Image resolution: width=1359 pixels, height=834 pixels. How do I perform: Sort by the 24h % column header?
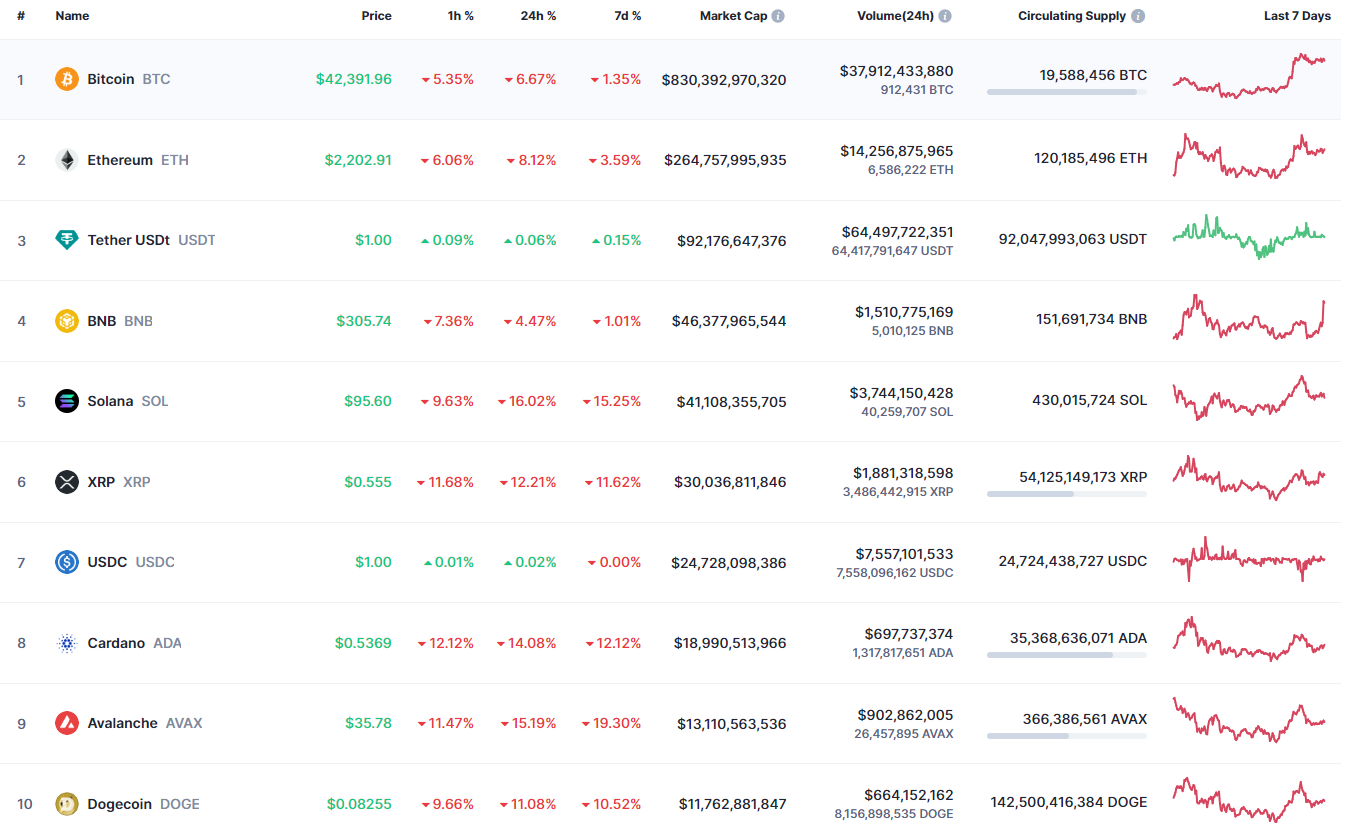tap(538, 16)
